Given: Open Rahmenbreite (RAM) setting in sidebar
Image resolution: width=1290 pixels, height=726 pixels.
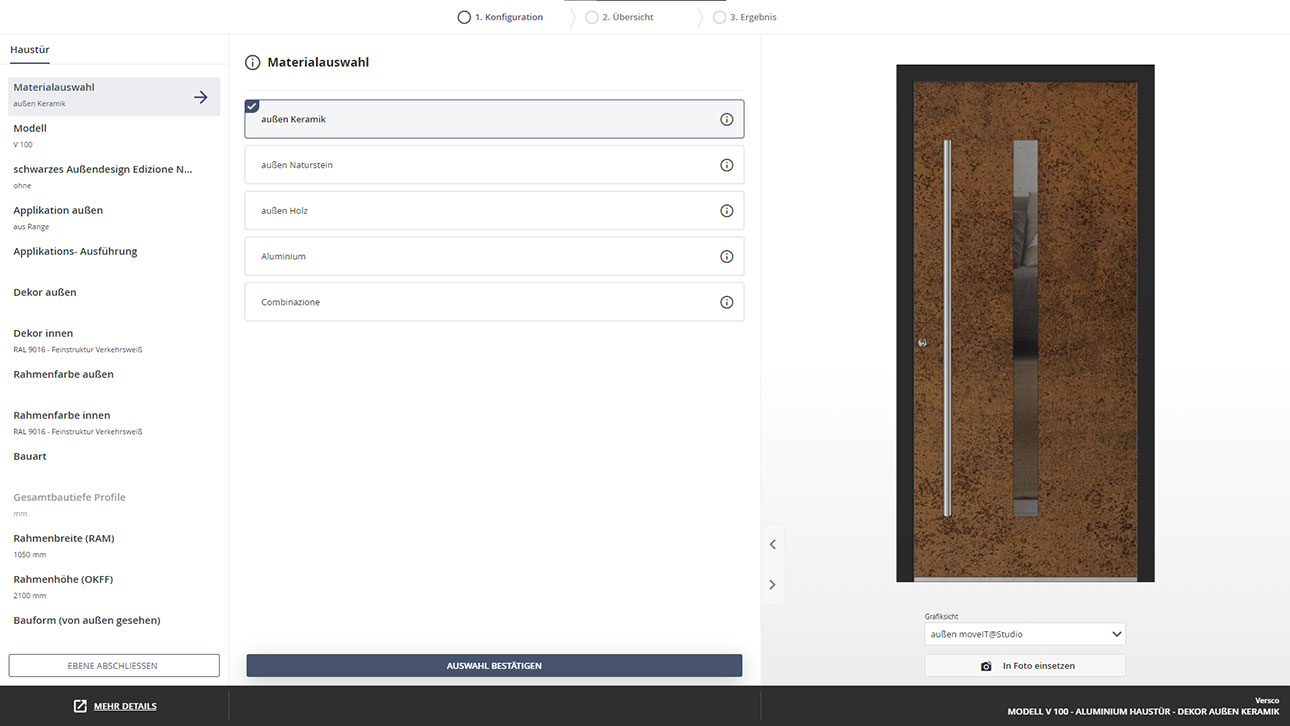Looking at the screenshot, I should [x=64, y=545].
